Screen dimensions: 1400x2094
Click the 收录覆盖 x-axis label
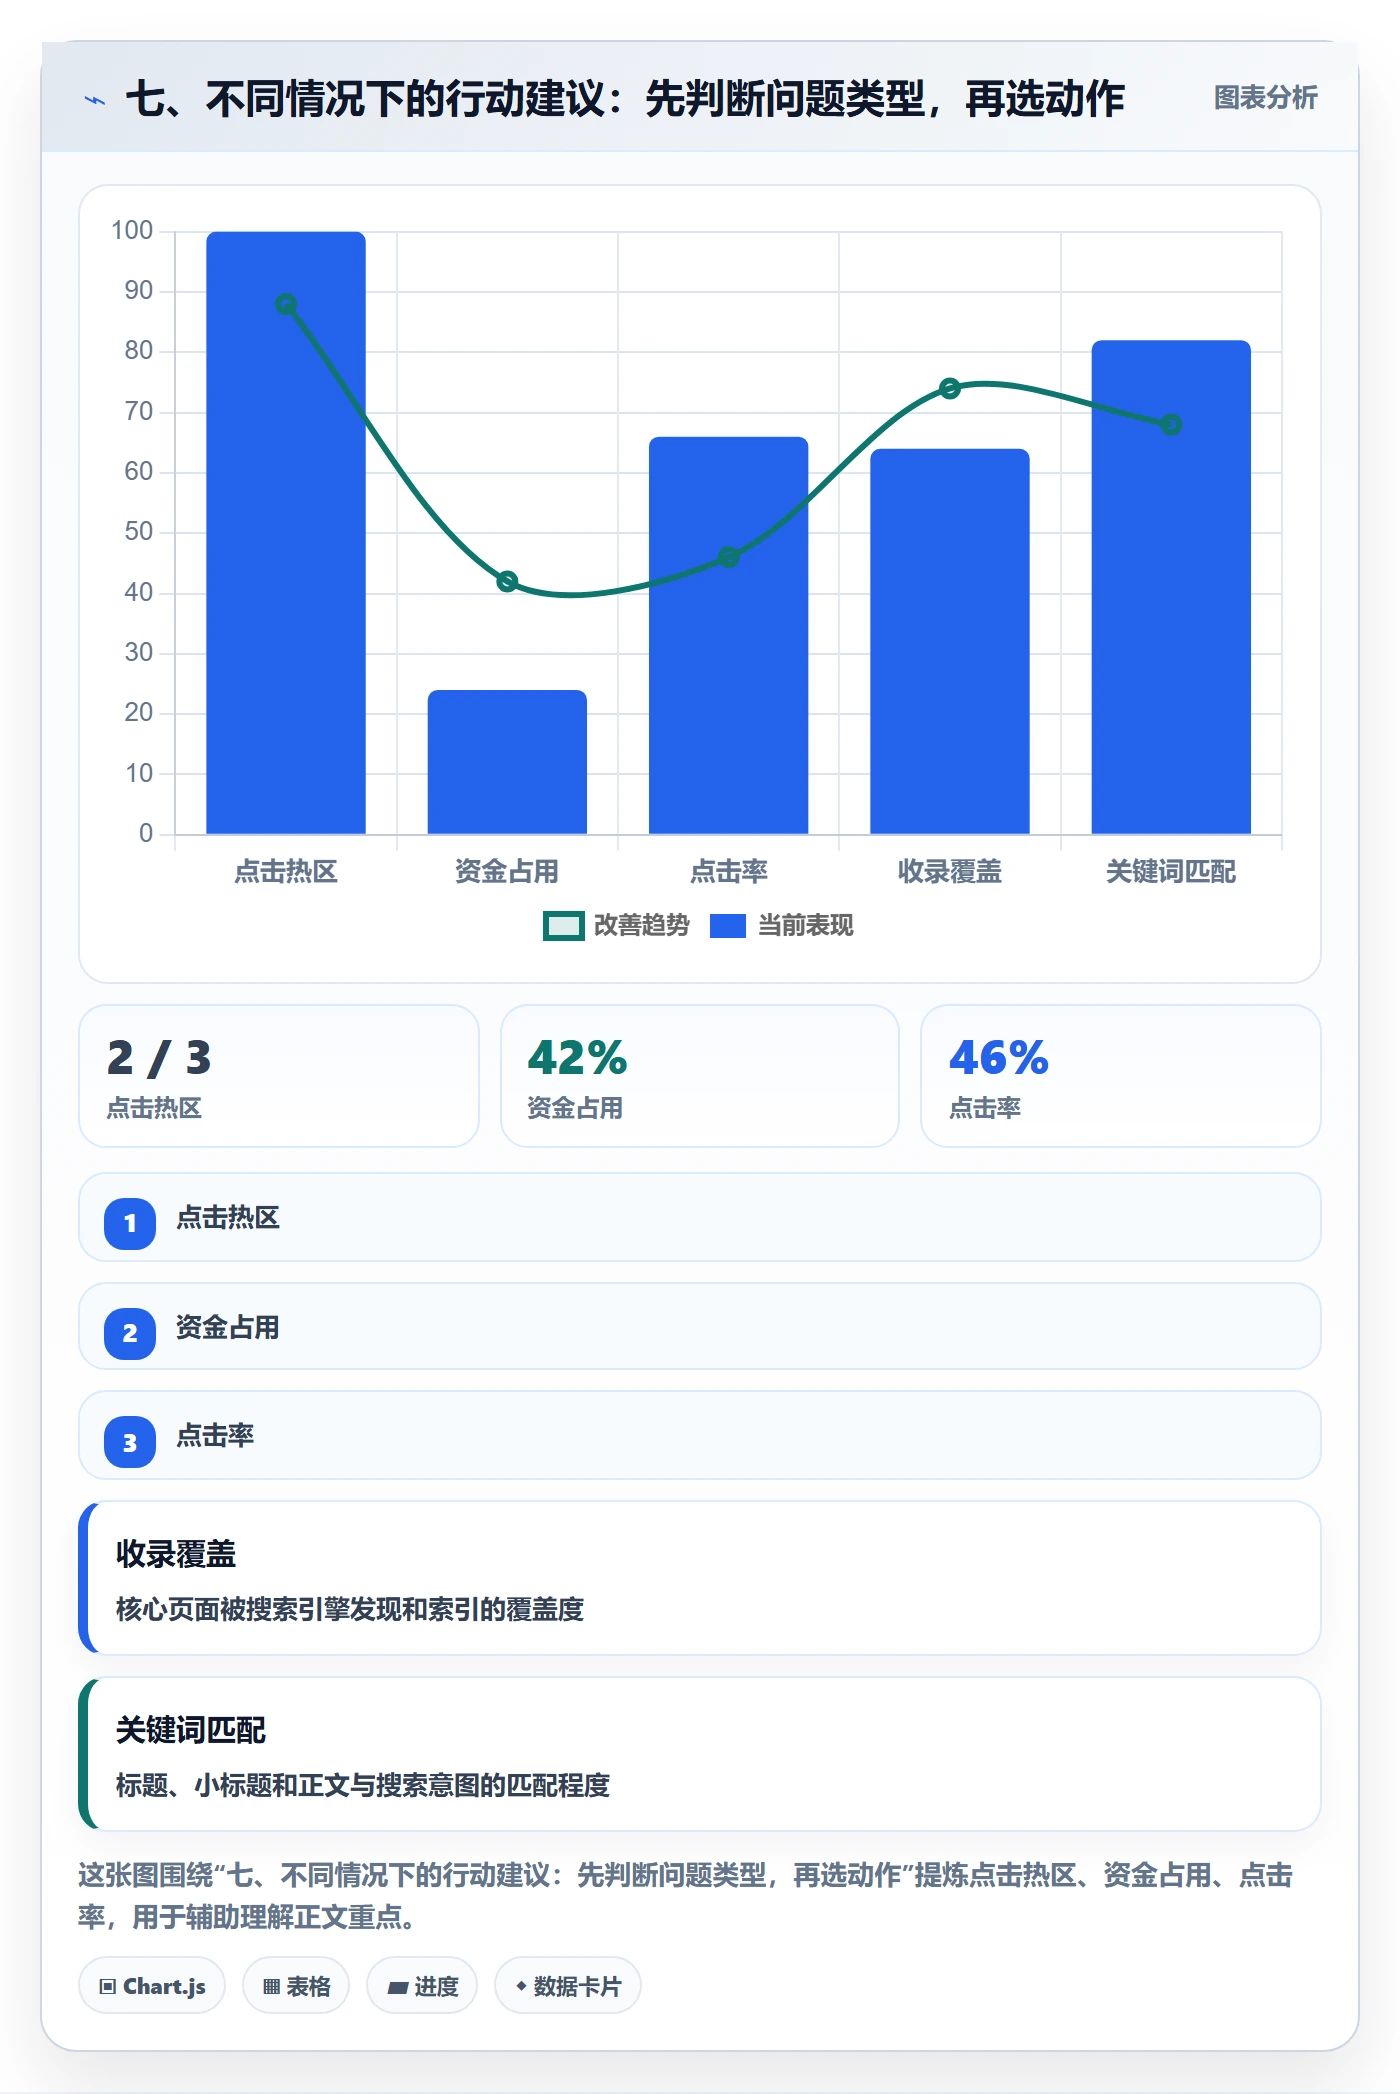pos(950,872)
